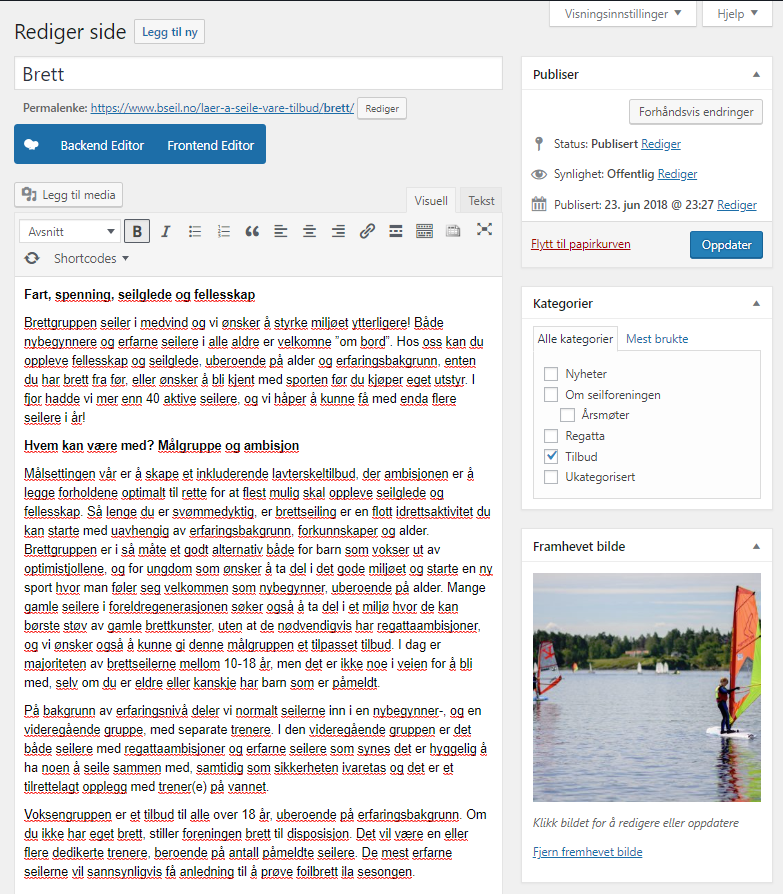Insert or edit link icon
This screenshot has height=894, width=783.
coord(367,231)
